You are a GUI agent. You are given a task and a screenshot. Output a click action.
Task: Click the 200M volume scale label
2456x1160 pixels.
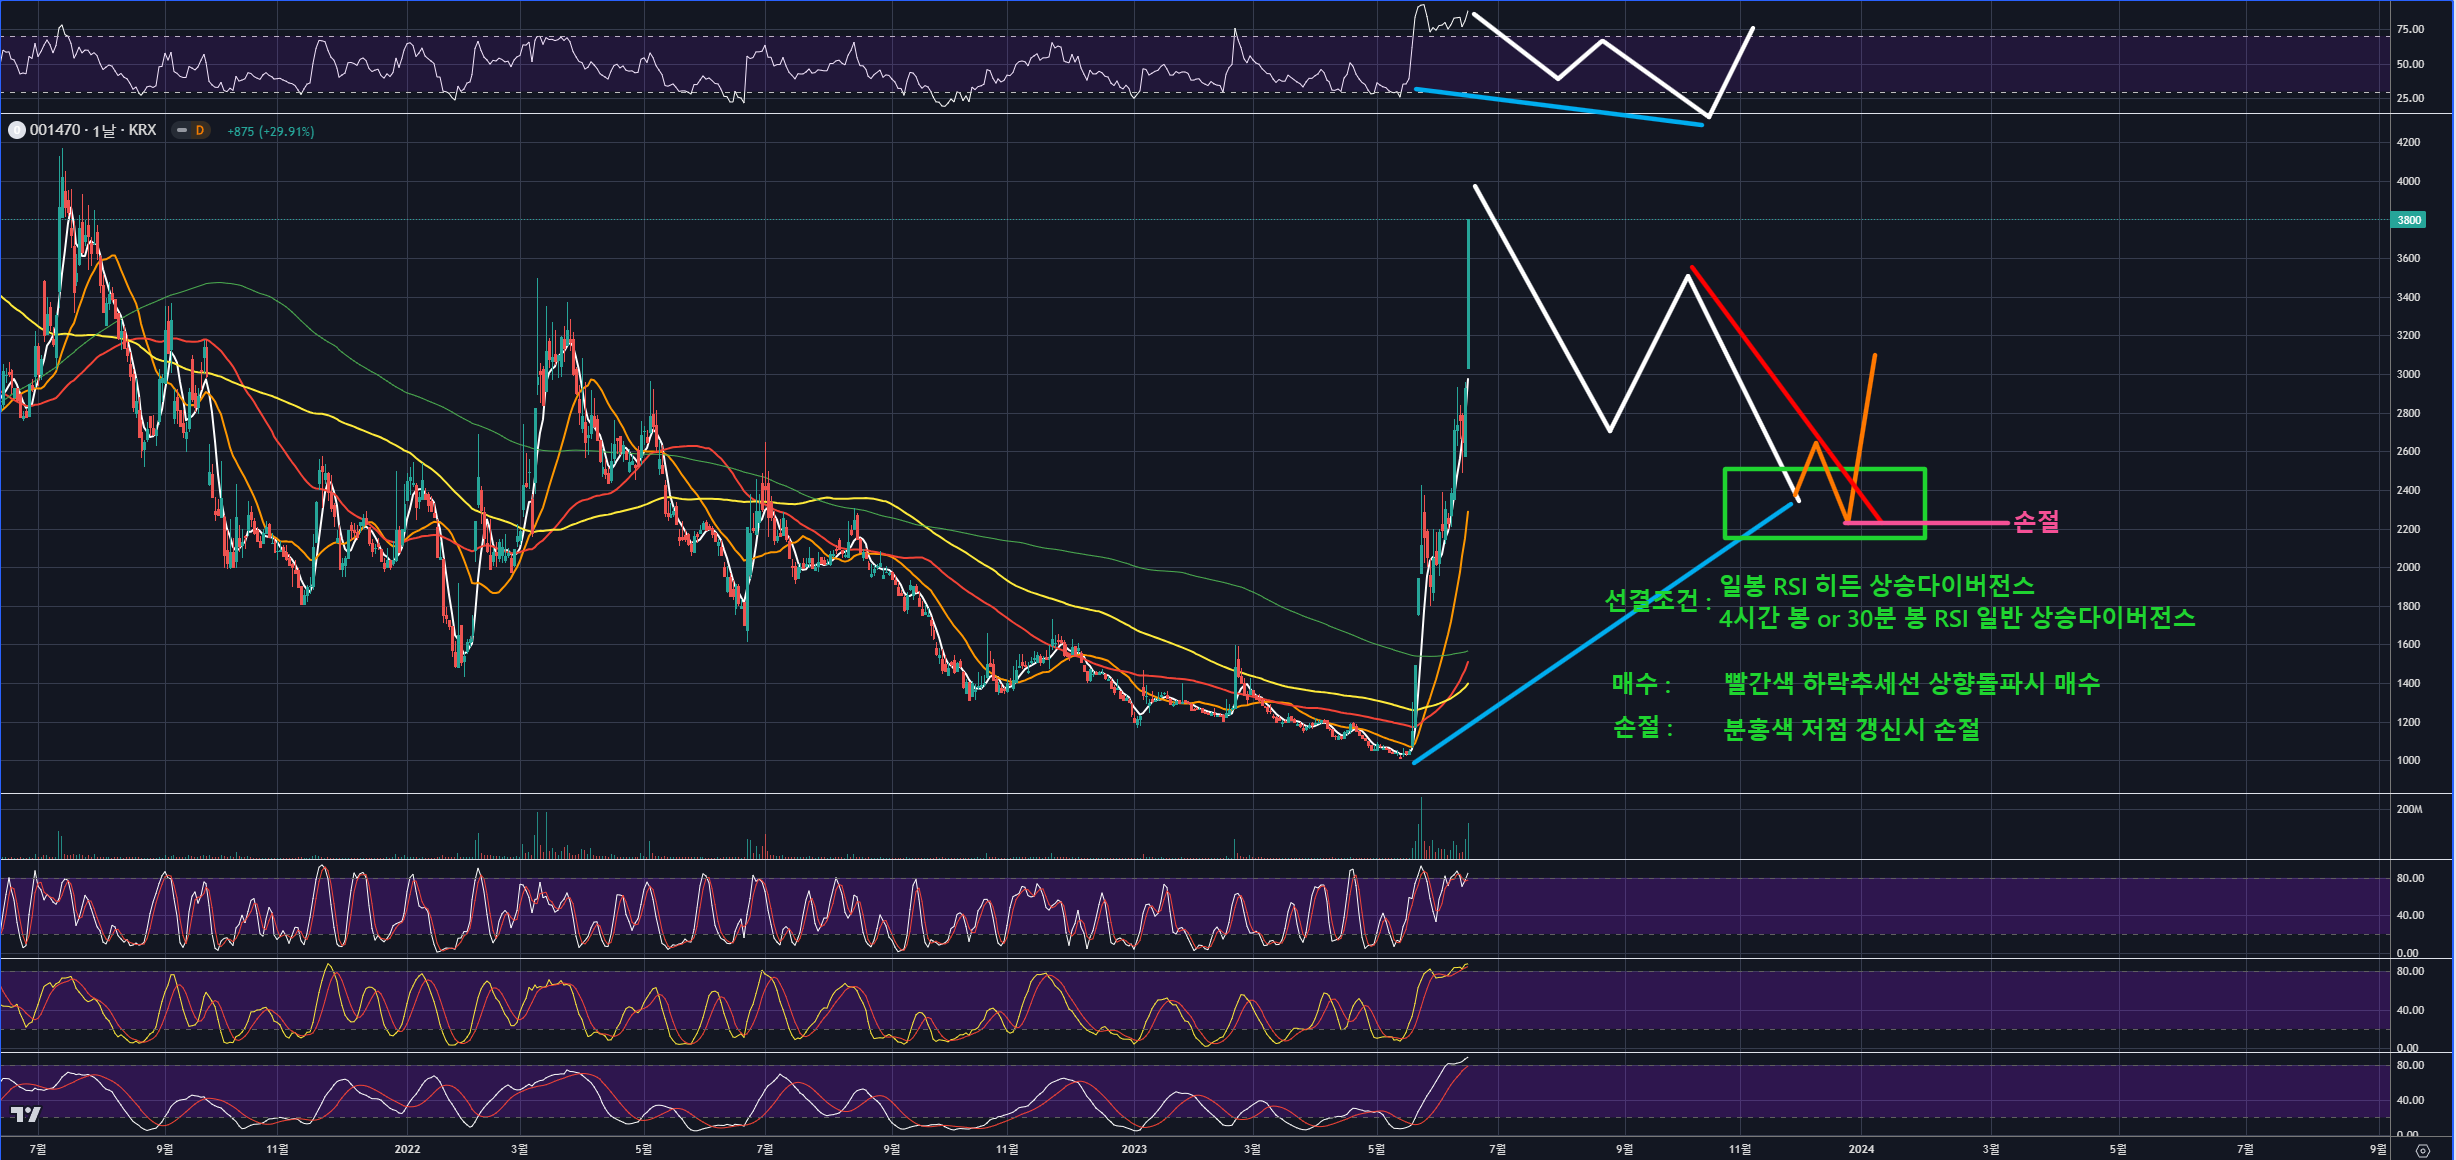click(2409, 809)
